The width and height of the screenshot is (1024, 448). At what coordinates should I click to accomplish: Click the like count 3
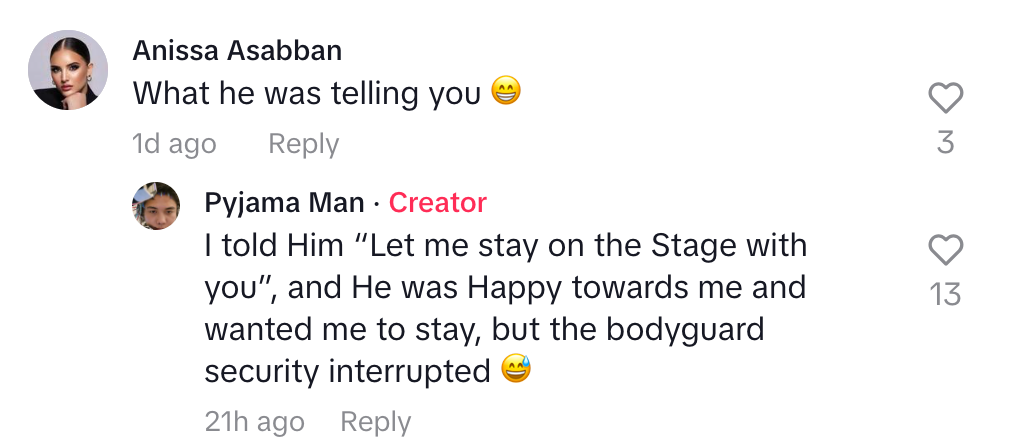tap(945, 143)
